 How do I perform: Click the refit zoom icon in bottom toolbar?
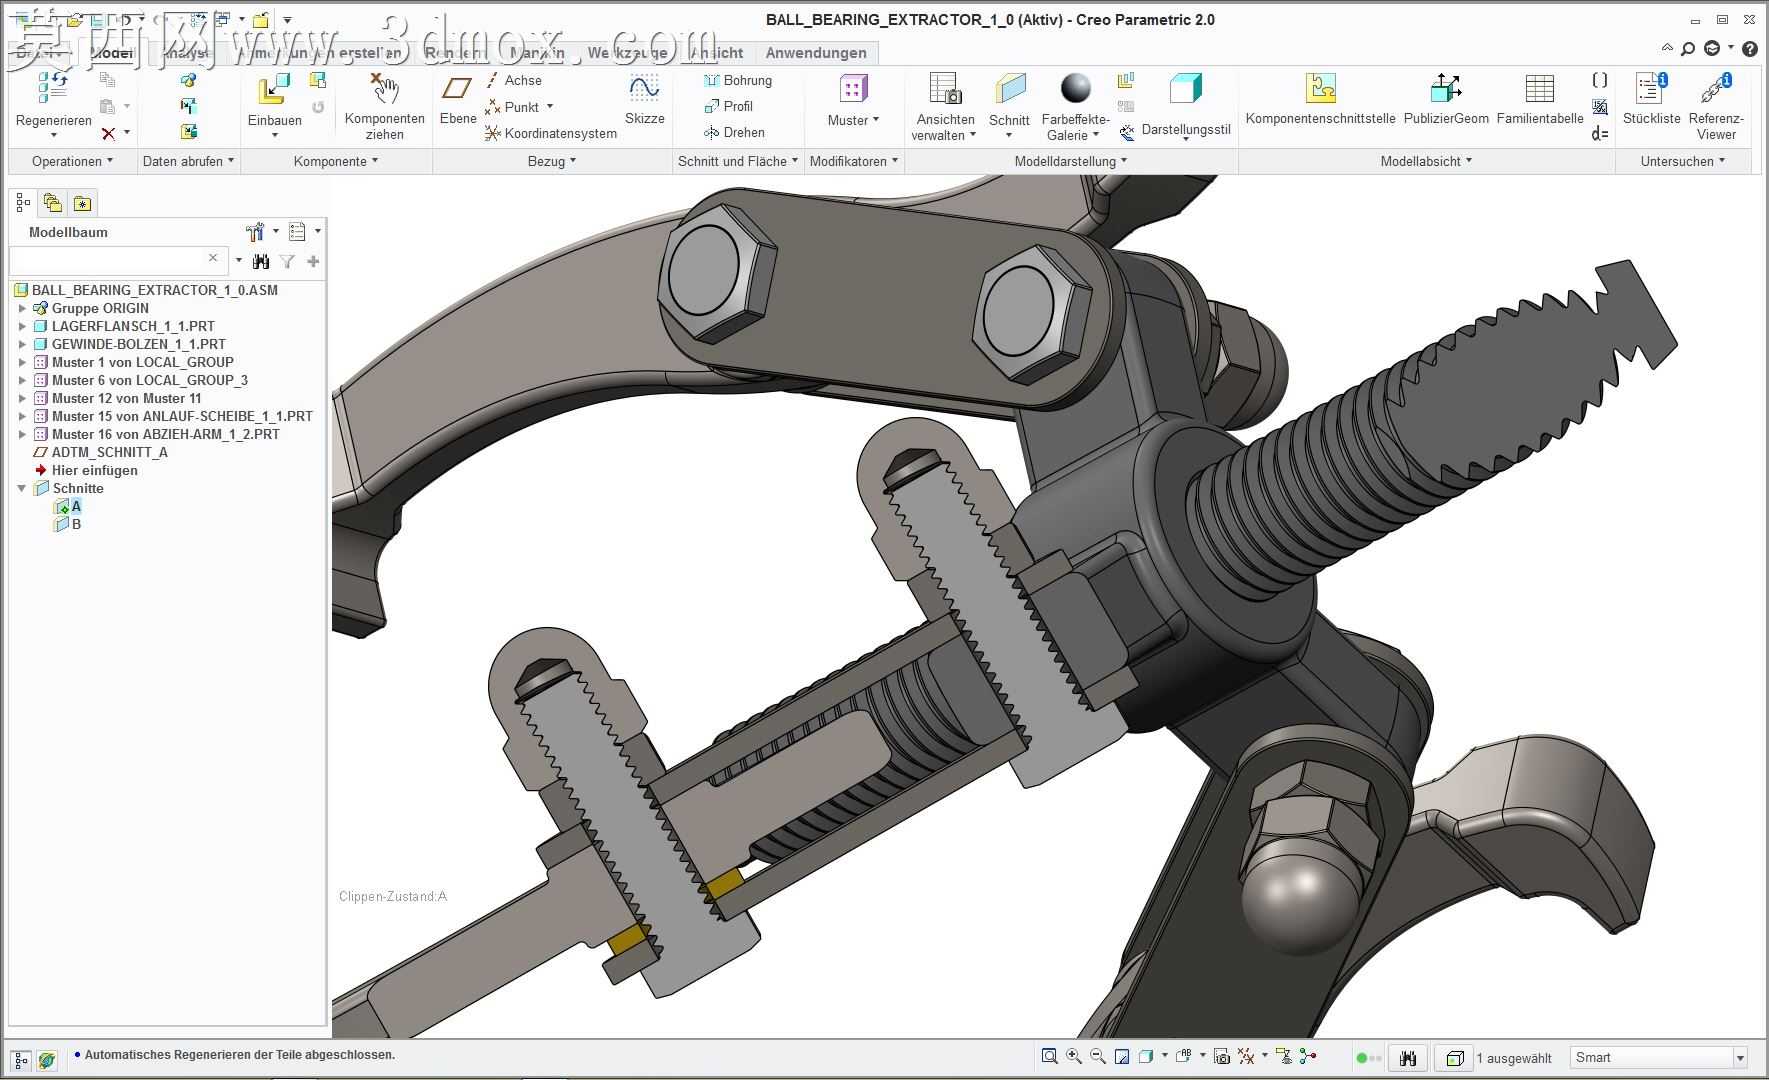(x=1049, y=1056)
